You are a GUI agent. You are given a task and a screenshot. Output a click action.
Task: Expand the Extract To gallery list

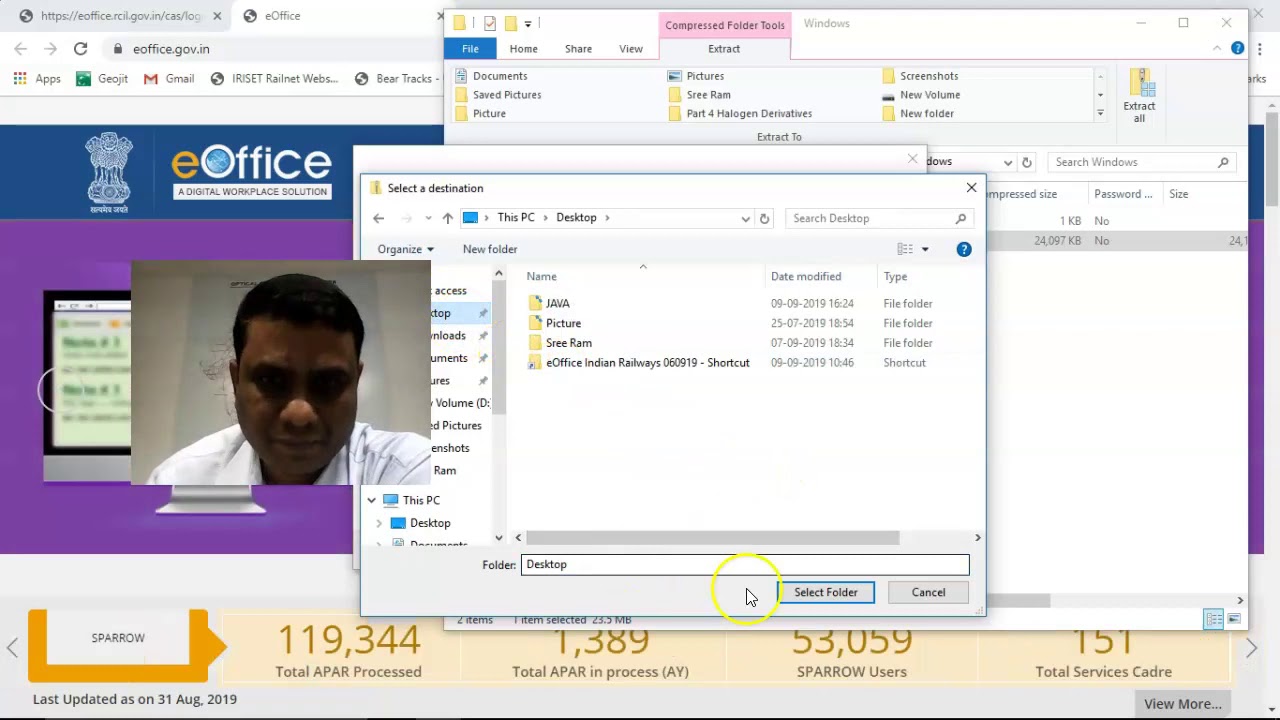1100,114
